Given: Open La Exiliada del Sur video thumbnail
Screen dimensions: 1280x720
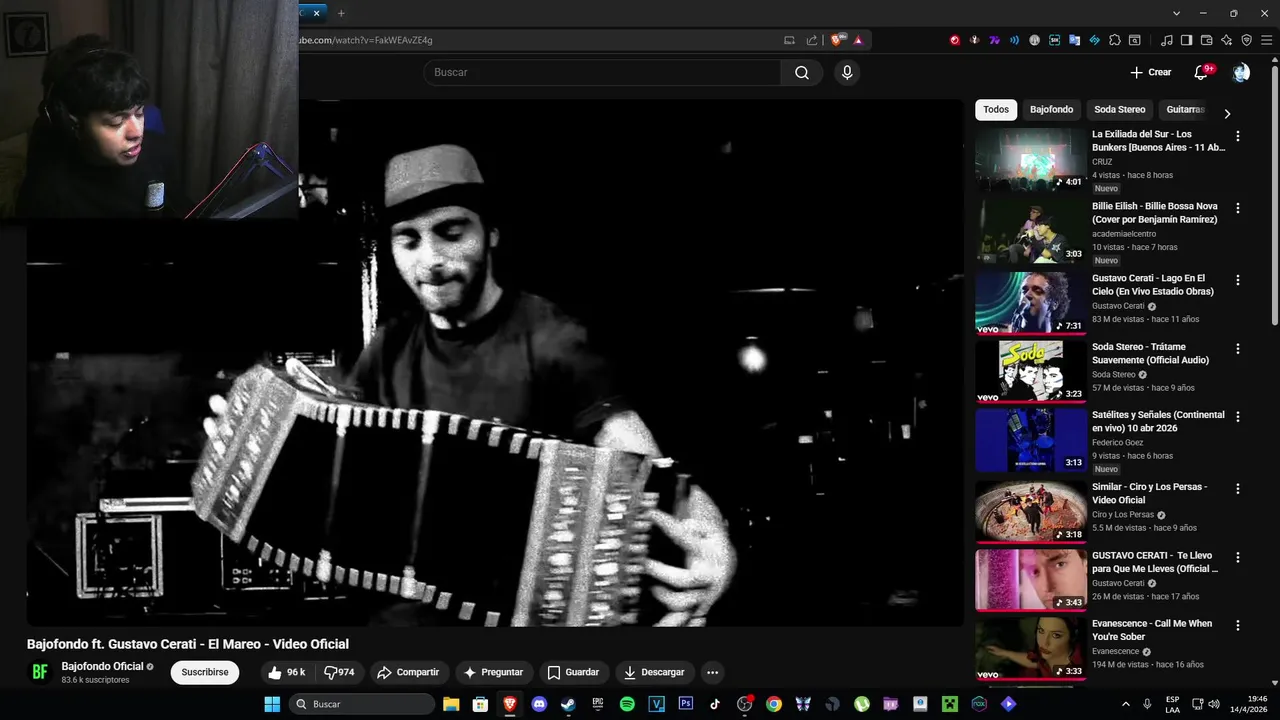Looking at the screenshot, I should [x=1031, y=159].
